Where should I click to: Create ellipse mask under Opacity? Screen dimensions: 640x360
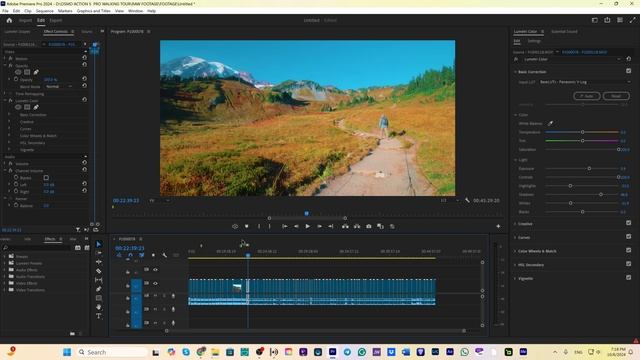click(18, 72)
